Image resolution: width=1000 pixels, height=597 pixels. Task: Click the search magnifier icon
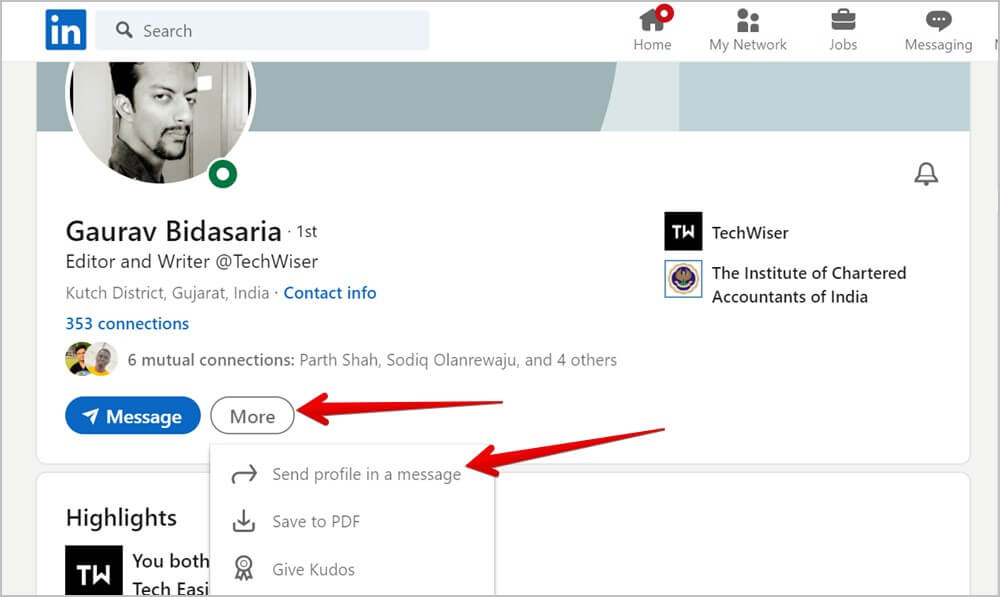click(124, 30)
